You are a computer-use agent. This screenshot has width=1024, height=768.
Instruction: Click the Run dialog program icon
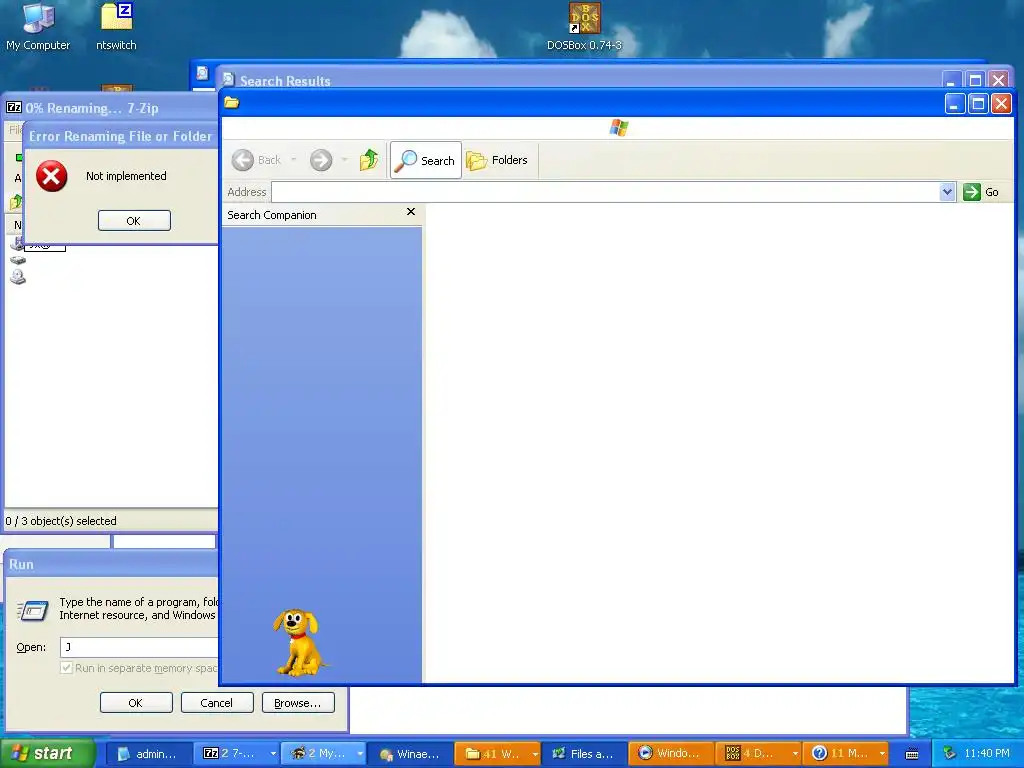[x=33, y=610]
